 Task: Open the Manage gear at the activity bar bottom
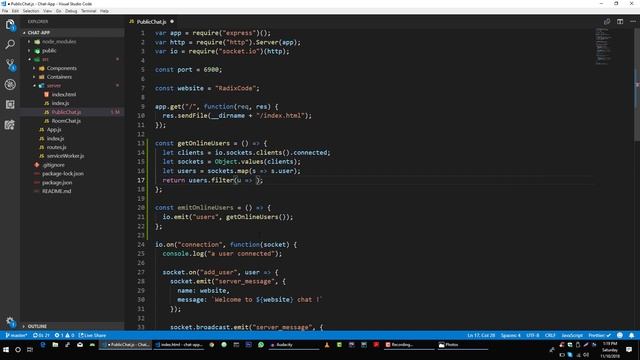click(x=10, y=322)
